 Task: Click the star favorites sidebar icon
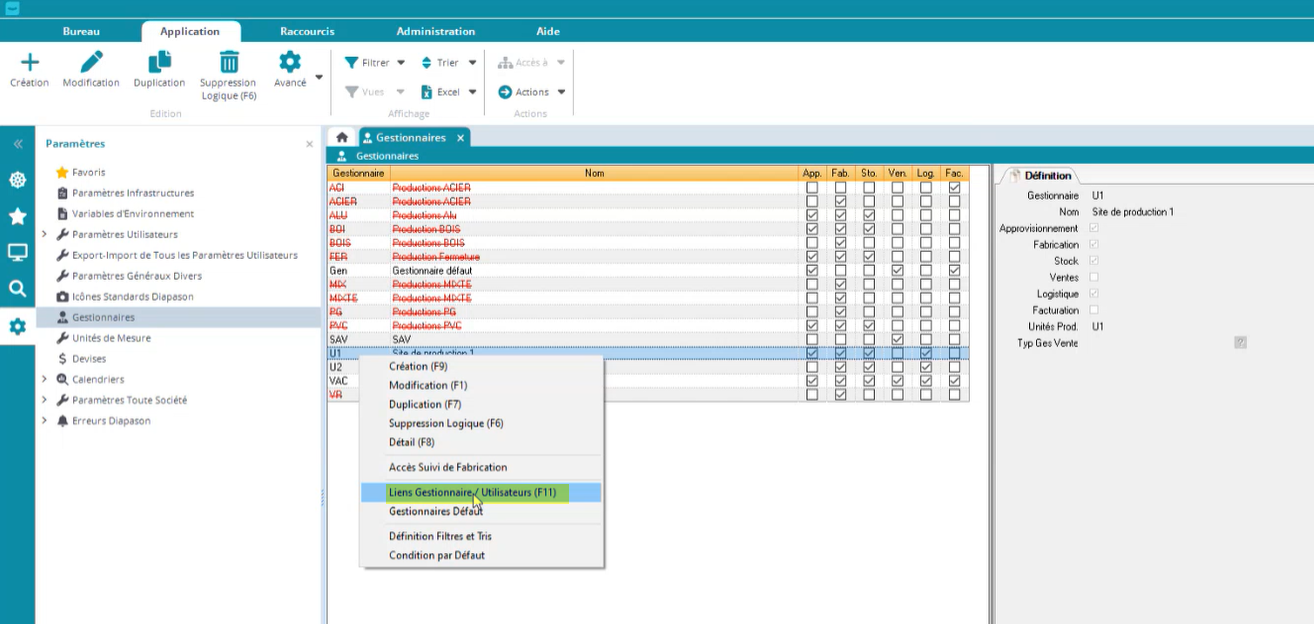tap(17, 217)
